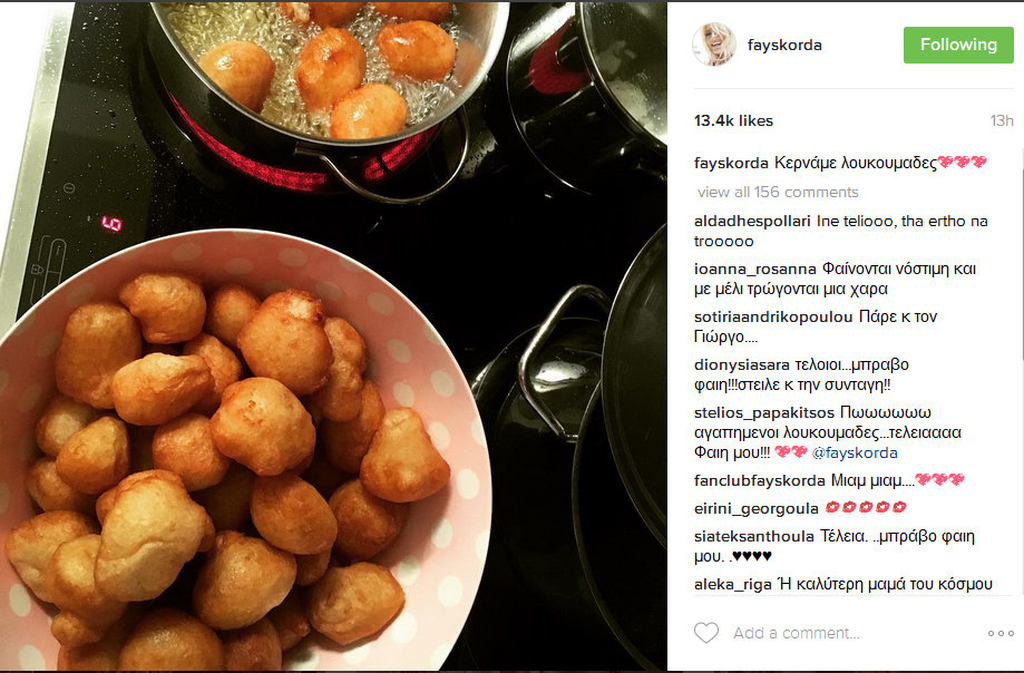The height and width of the screenshot is (673, 1024).
Task: Open ioanna_rosanna's commenter profile
Action: point(755,269)
